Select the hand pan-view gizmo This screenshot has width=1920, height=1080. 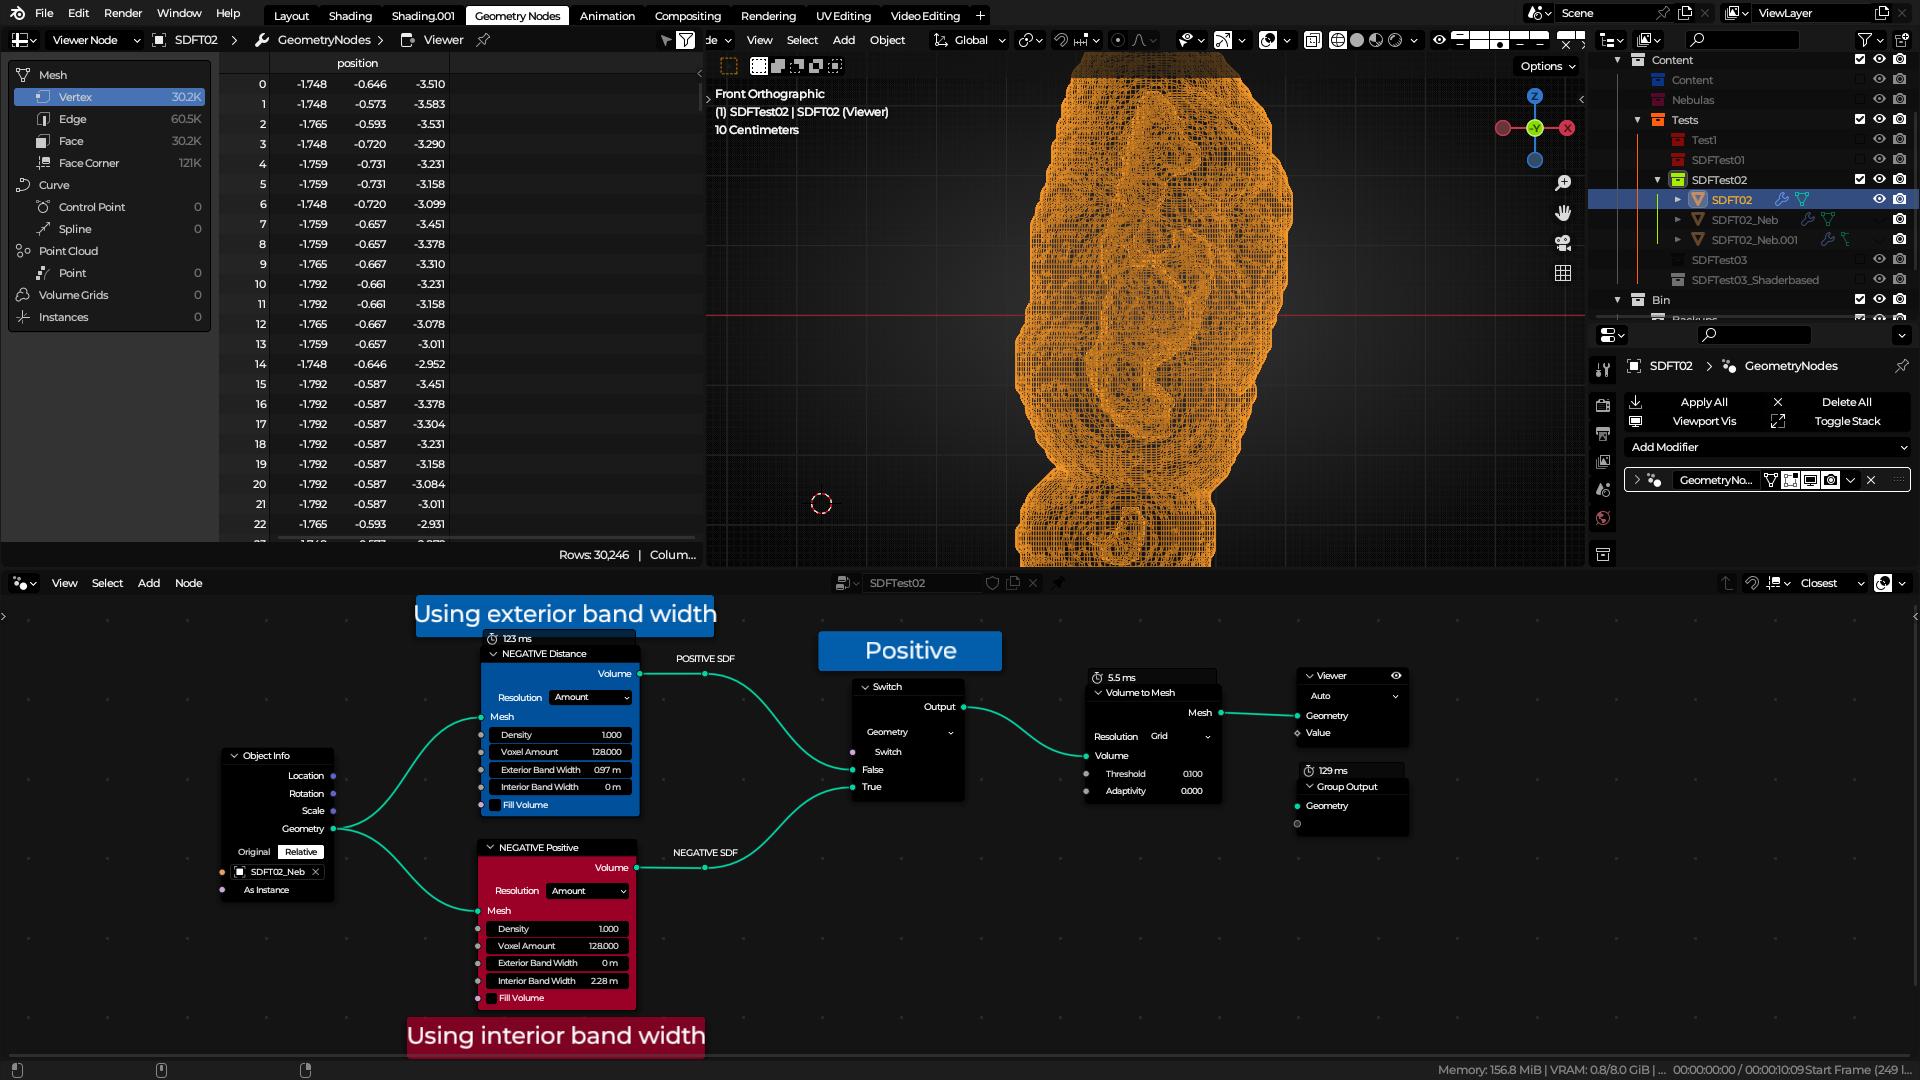[x=1563, y=213]
